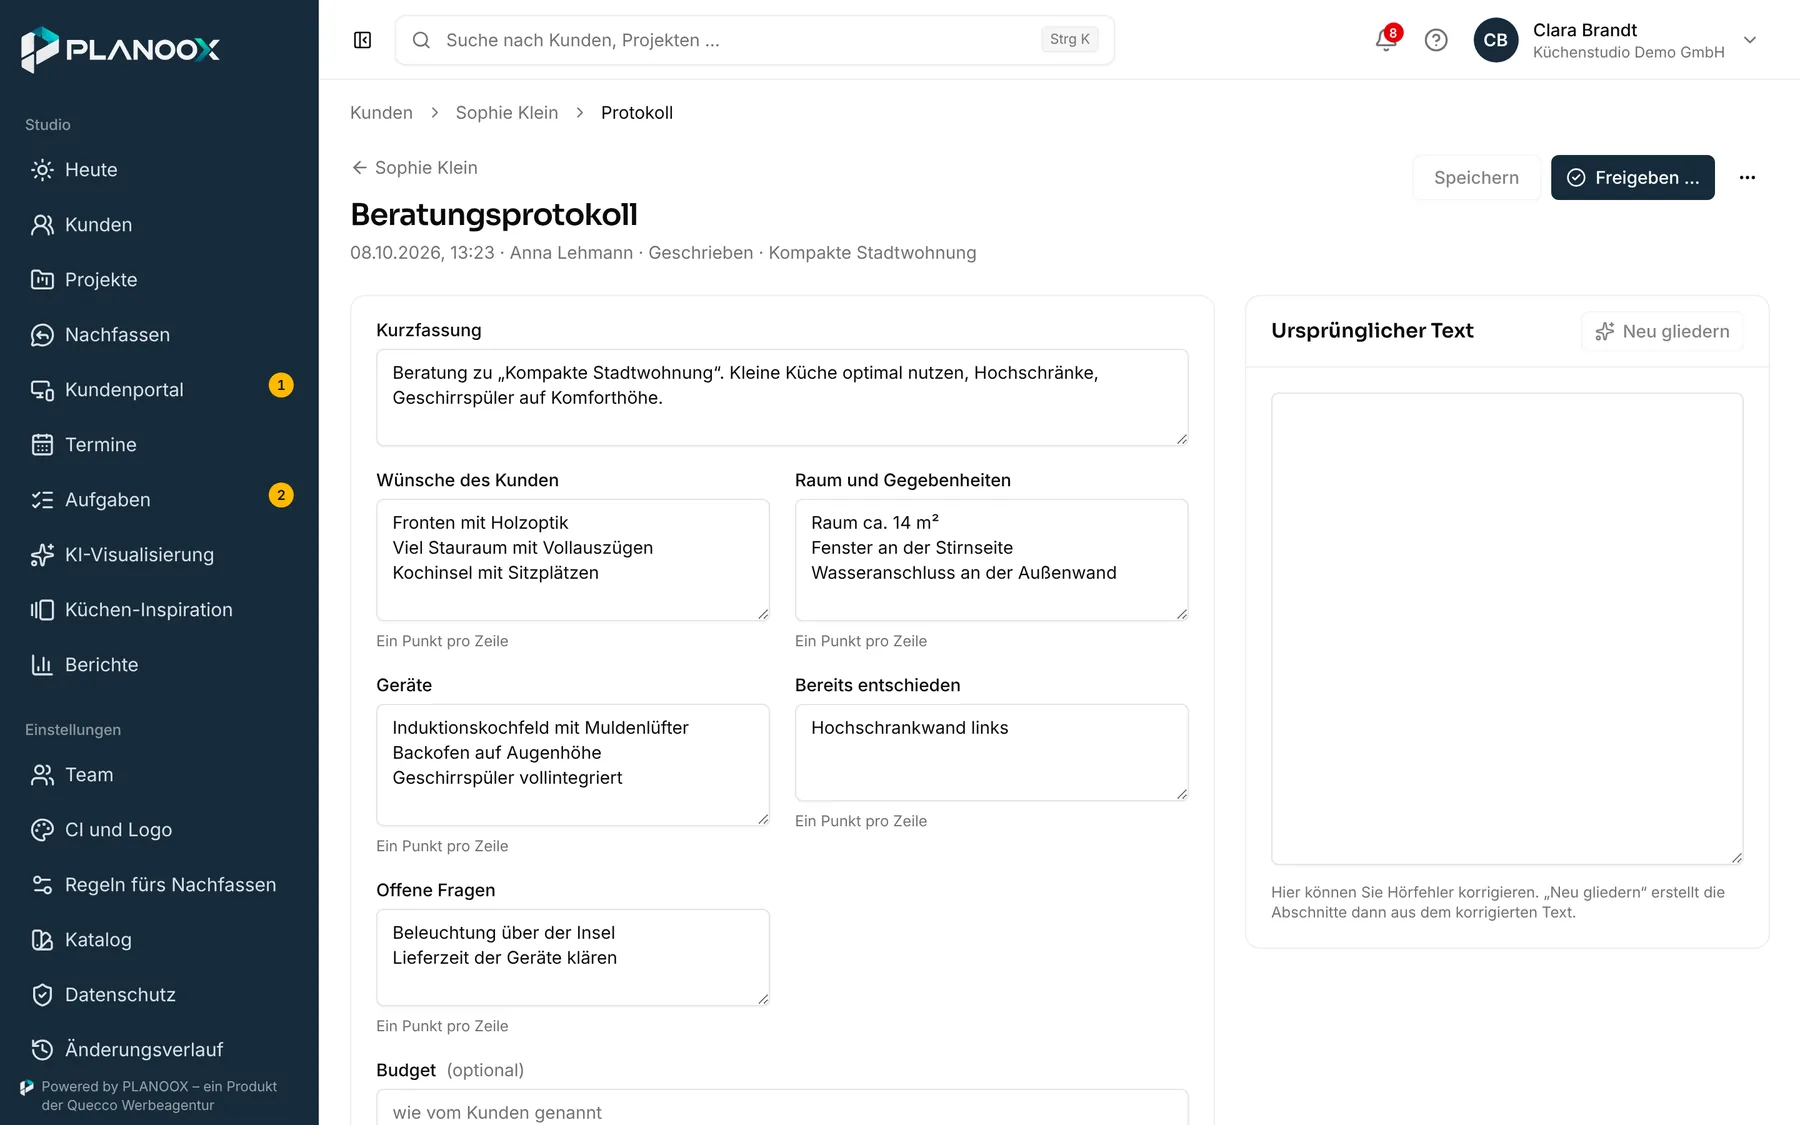Click the Kundenportal monitor icon
This screenshot has height=1125, width=1800.
pyautogui.click(x=42, y=390)
